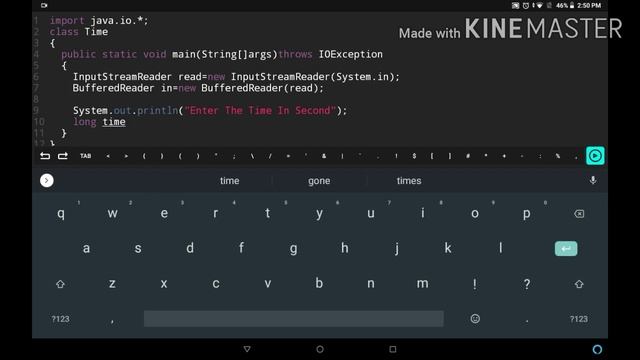Viewport: 640px width, 360px height.
Task: Tap the q key
Action: pos(61,213)
